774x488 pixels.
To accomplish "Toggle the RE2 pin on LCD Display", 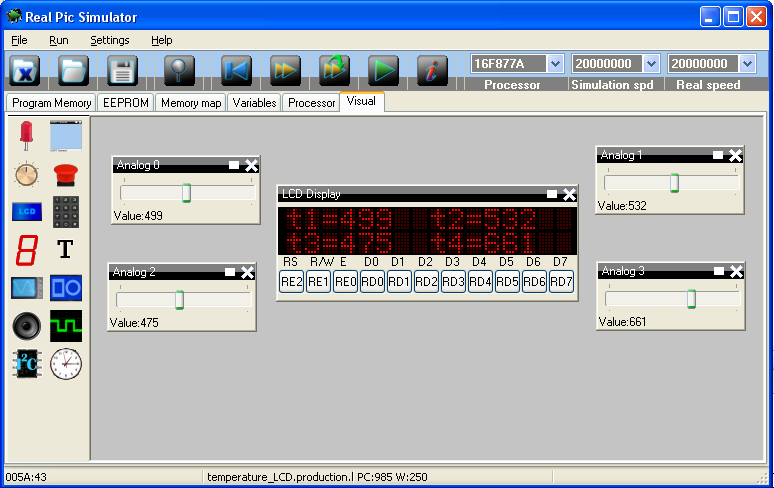I will tap(291, 282).
